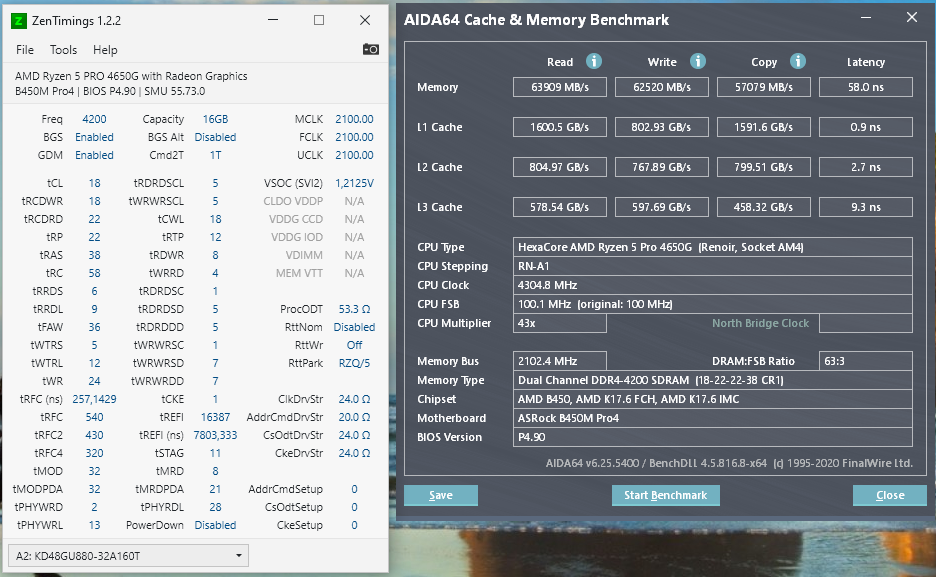This screenshot has width=936, height=577.
Task: Open the Help menu in ZenTimings
Action: pyautogui.click(x=105, y=50)
